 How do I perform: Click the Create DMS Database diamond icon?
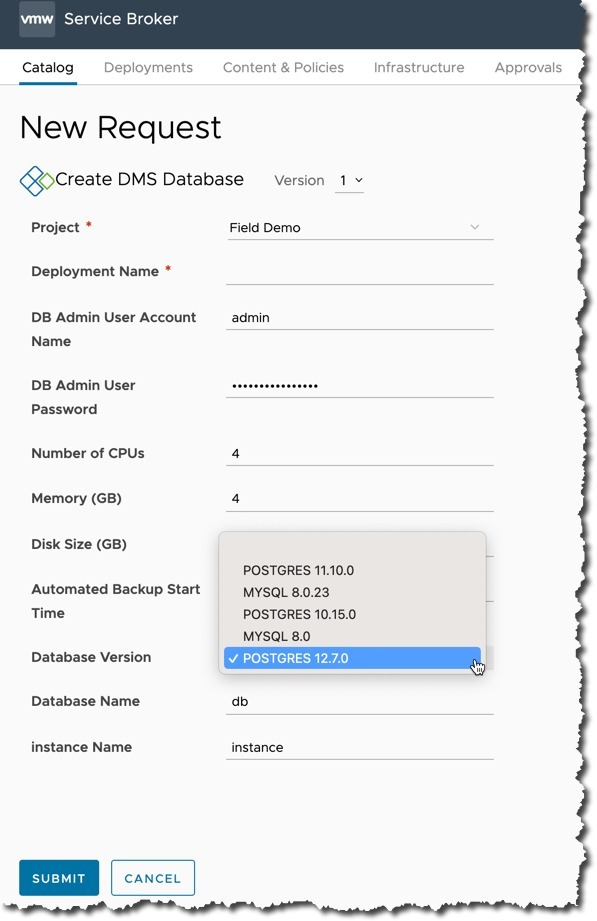coord(36,180)
